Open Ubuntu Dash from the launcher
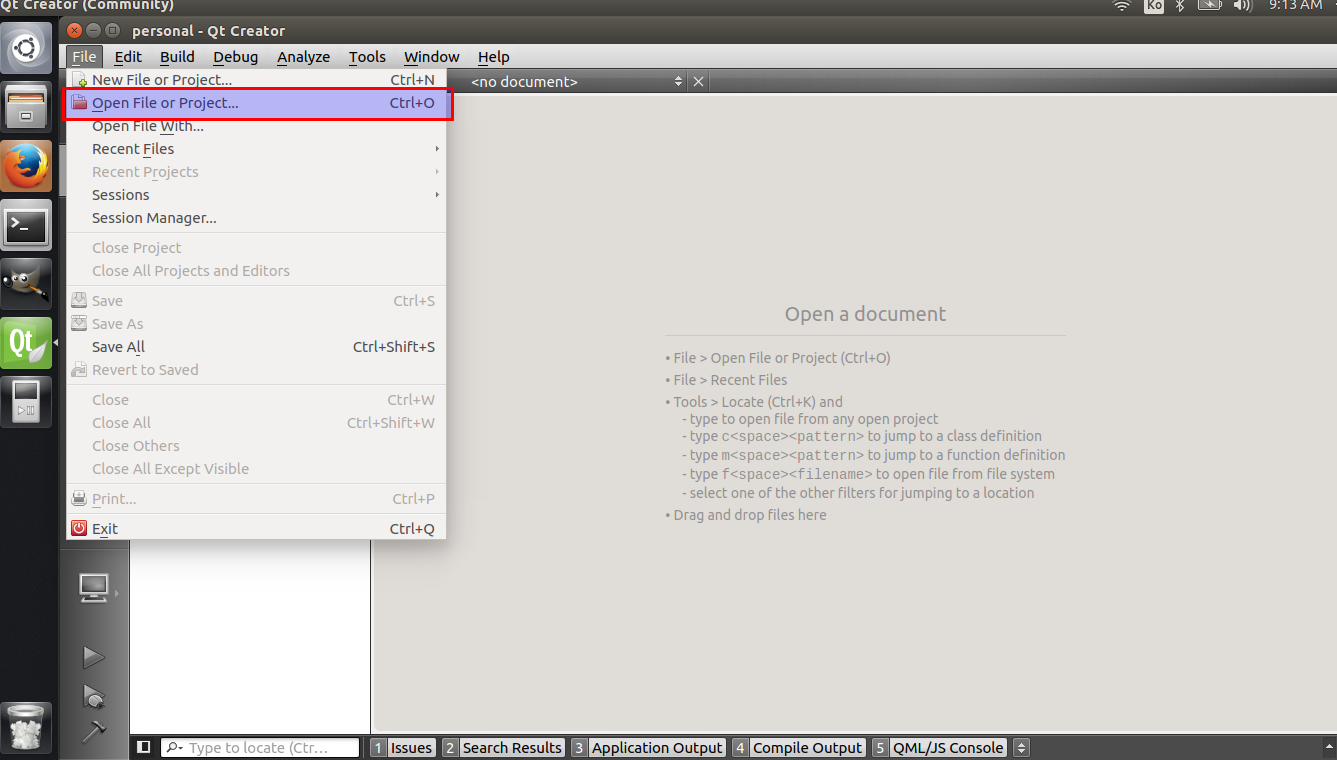 [26, 47]
